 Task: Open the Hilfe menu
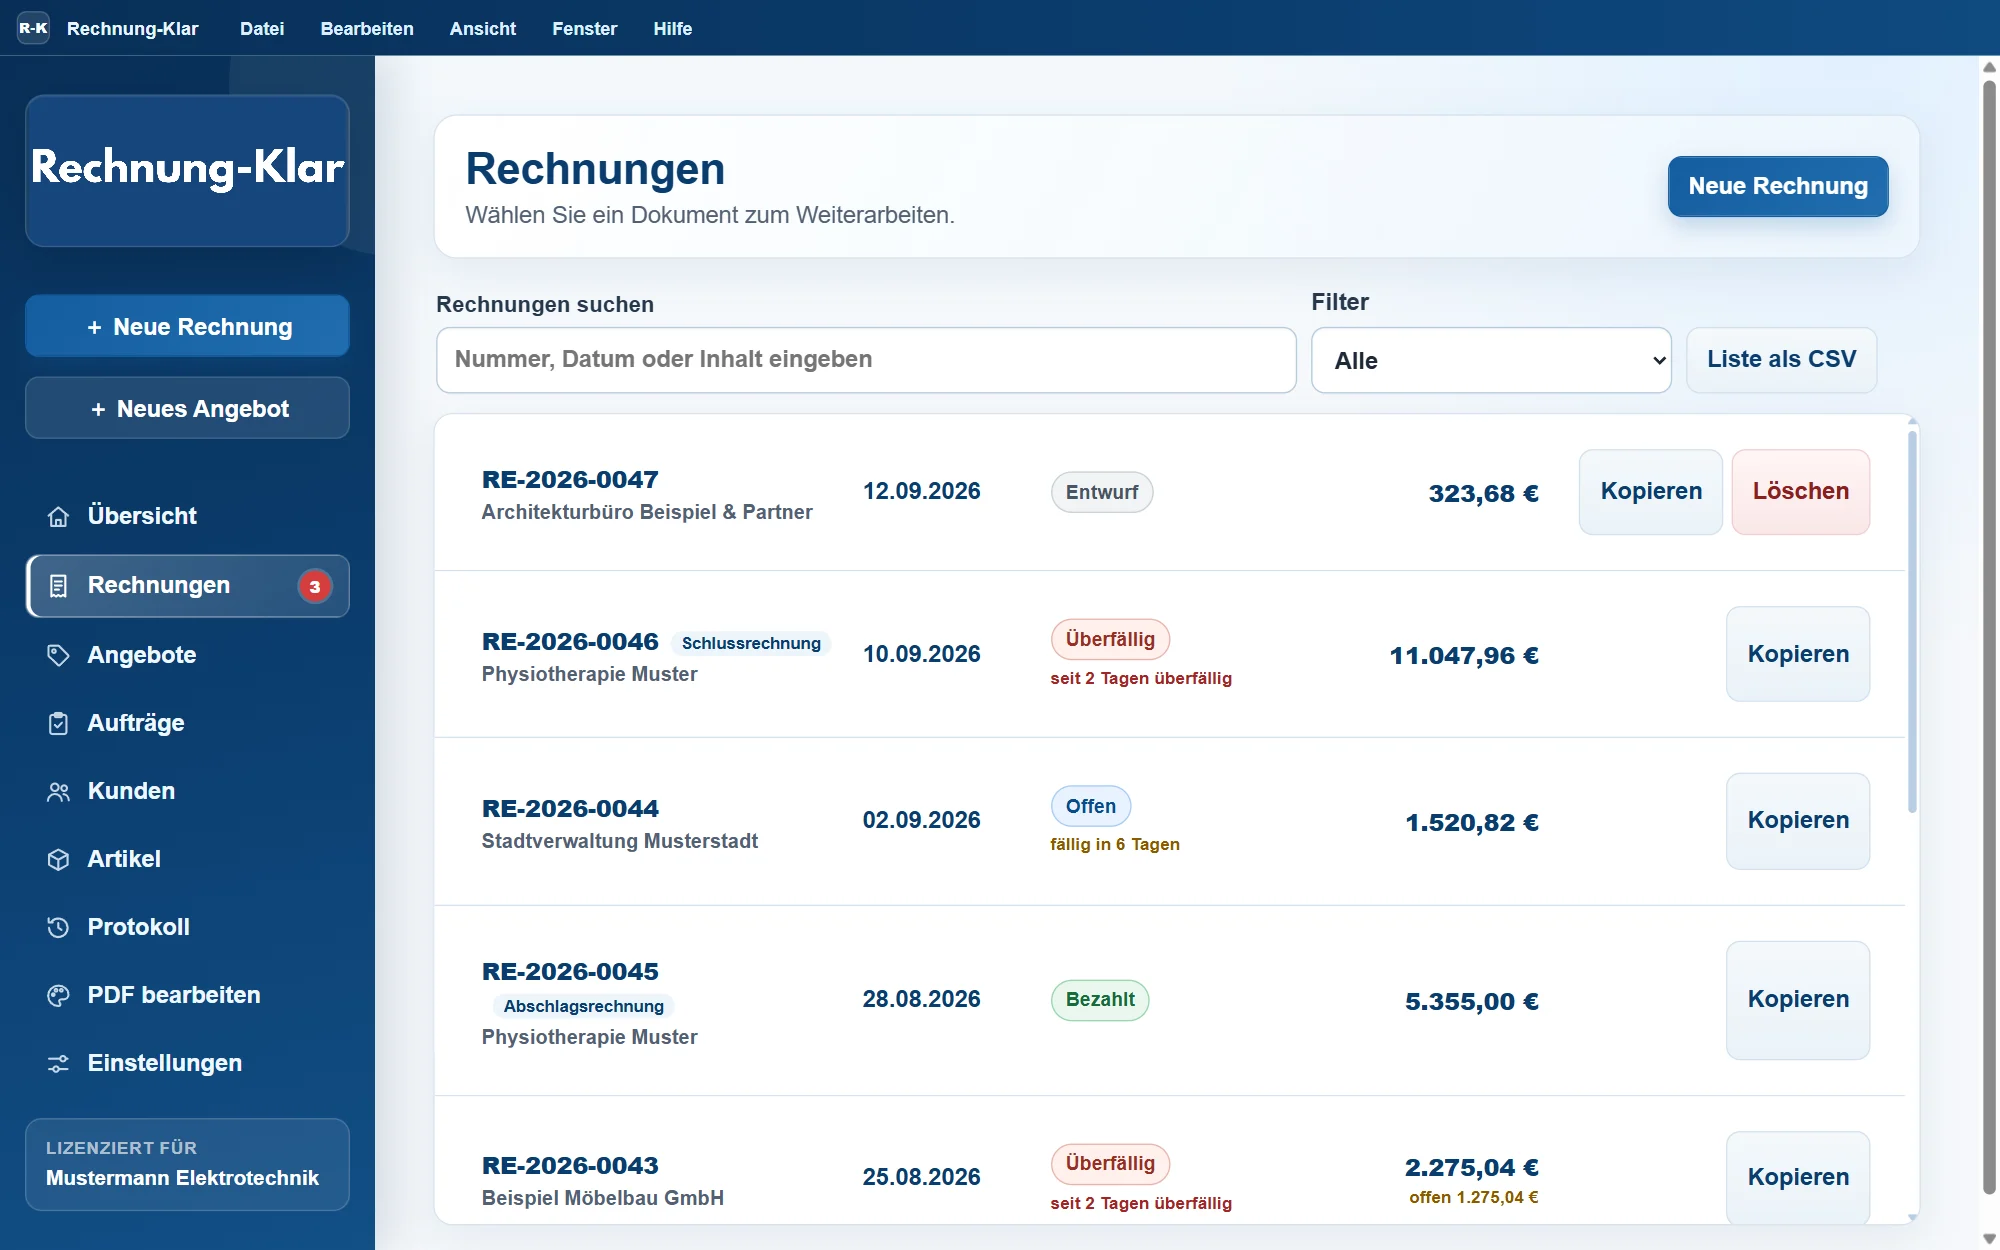tap(673, 29)
